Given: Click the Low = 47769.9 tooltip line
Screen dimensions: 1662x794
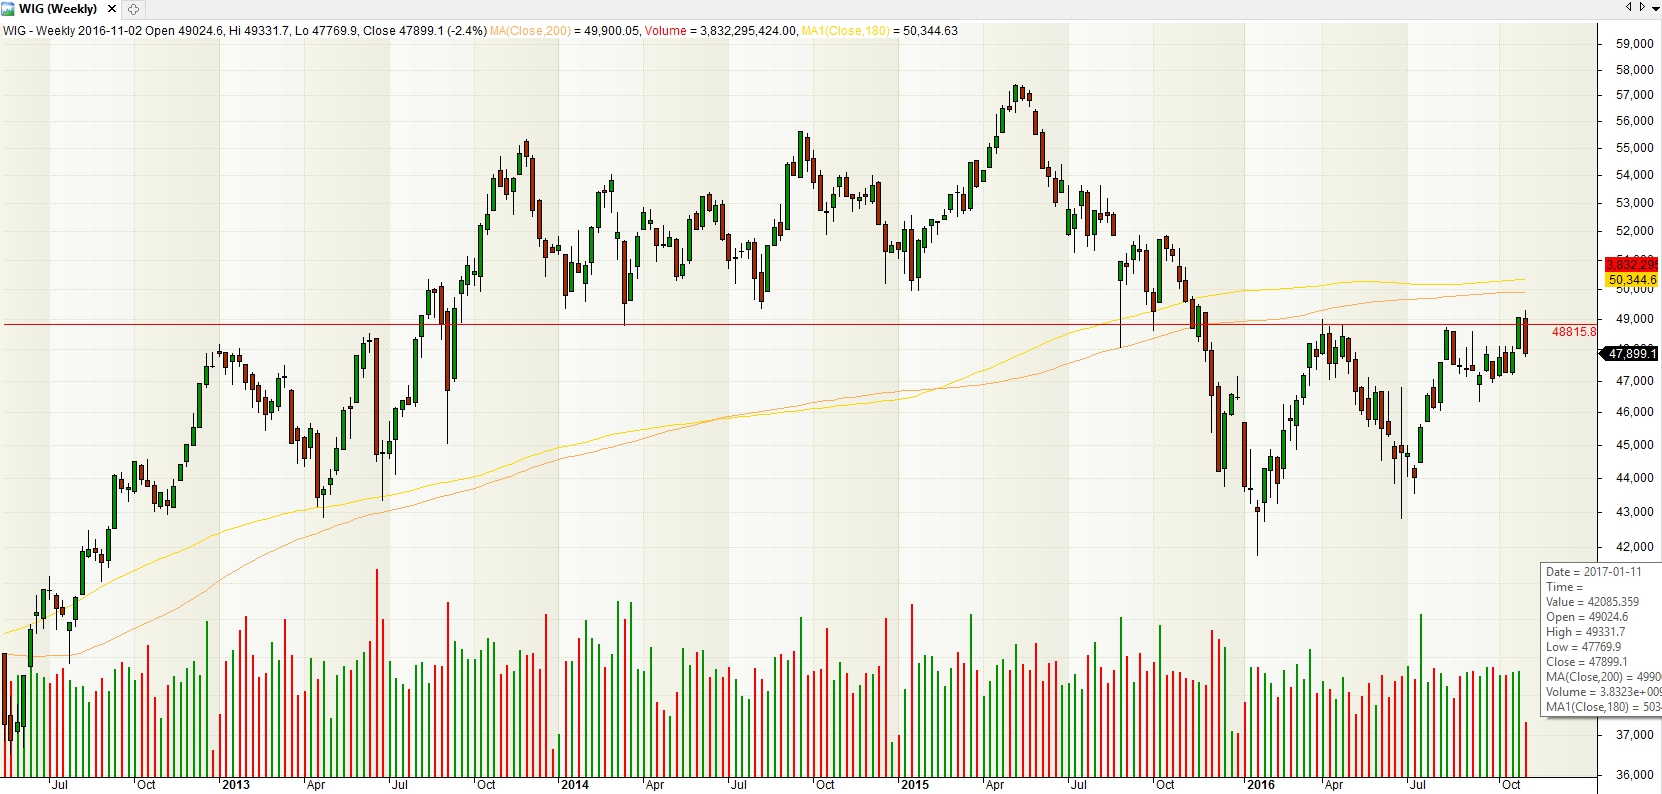Looking at the screenshot, I should [x=1584, y=647].
